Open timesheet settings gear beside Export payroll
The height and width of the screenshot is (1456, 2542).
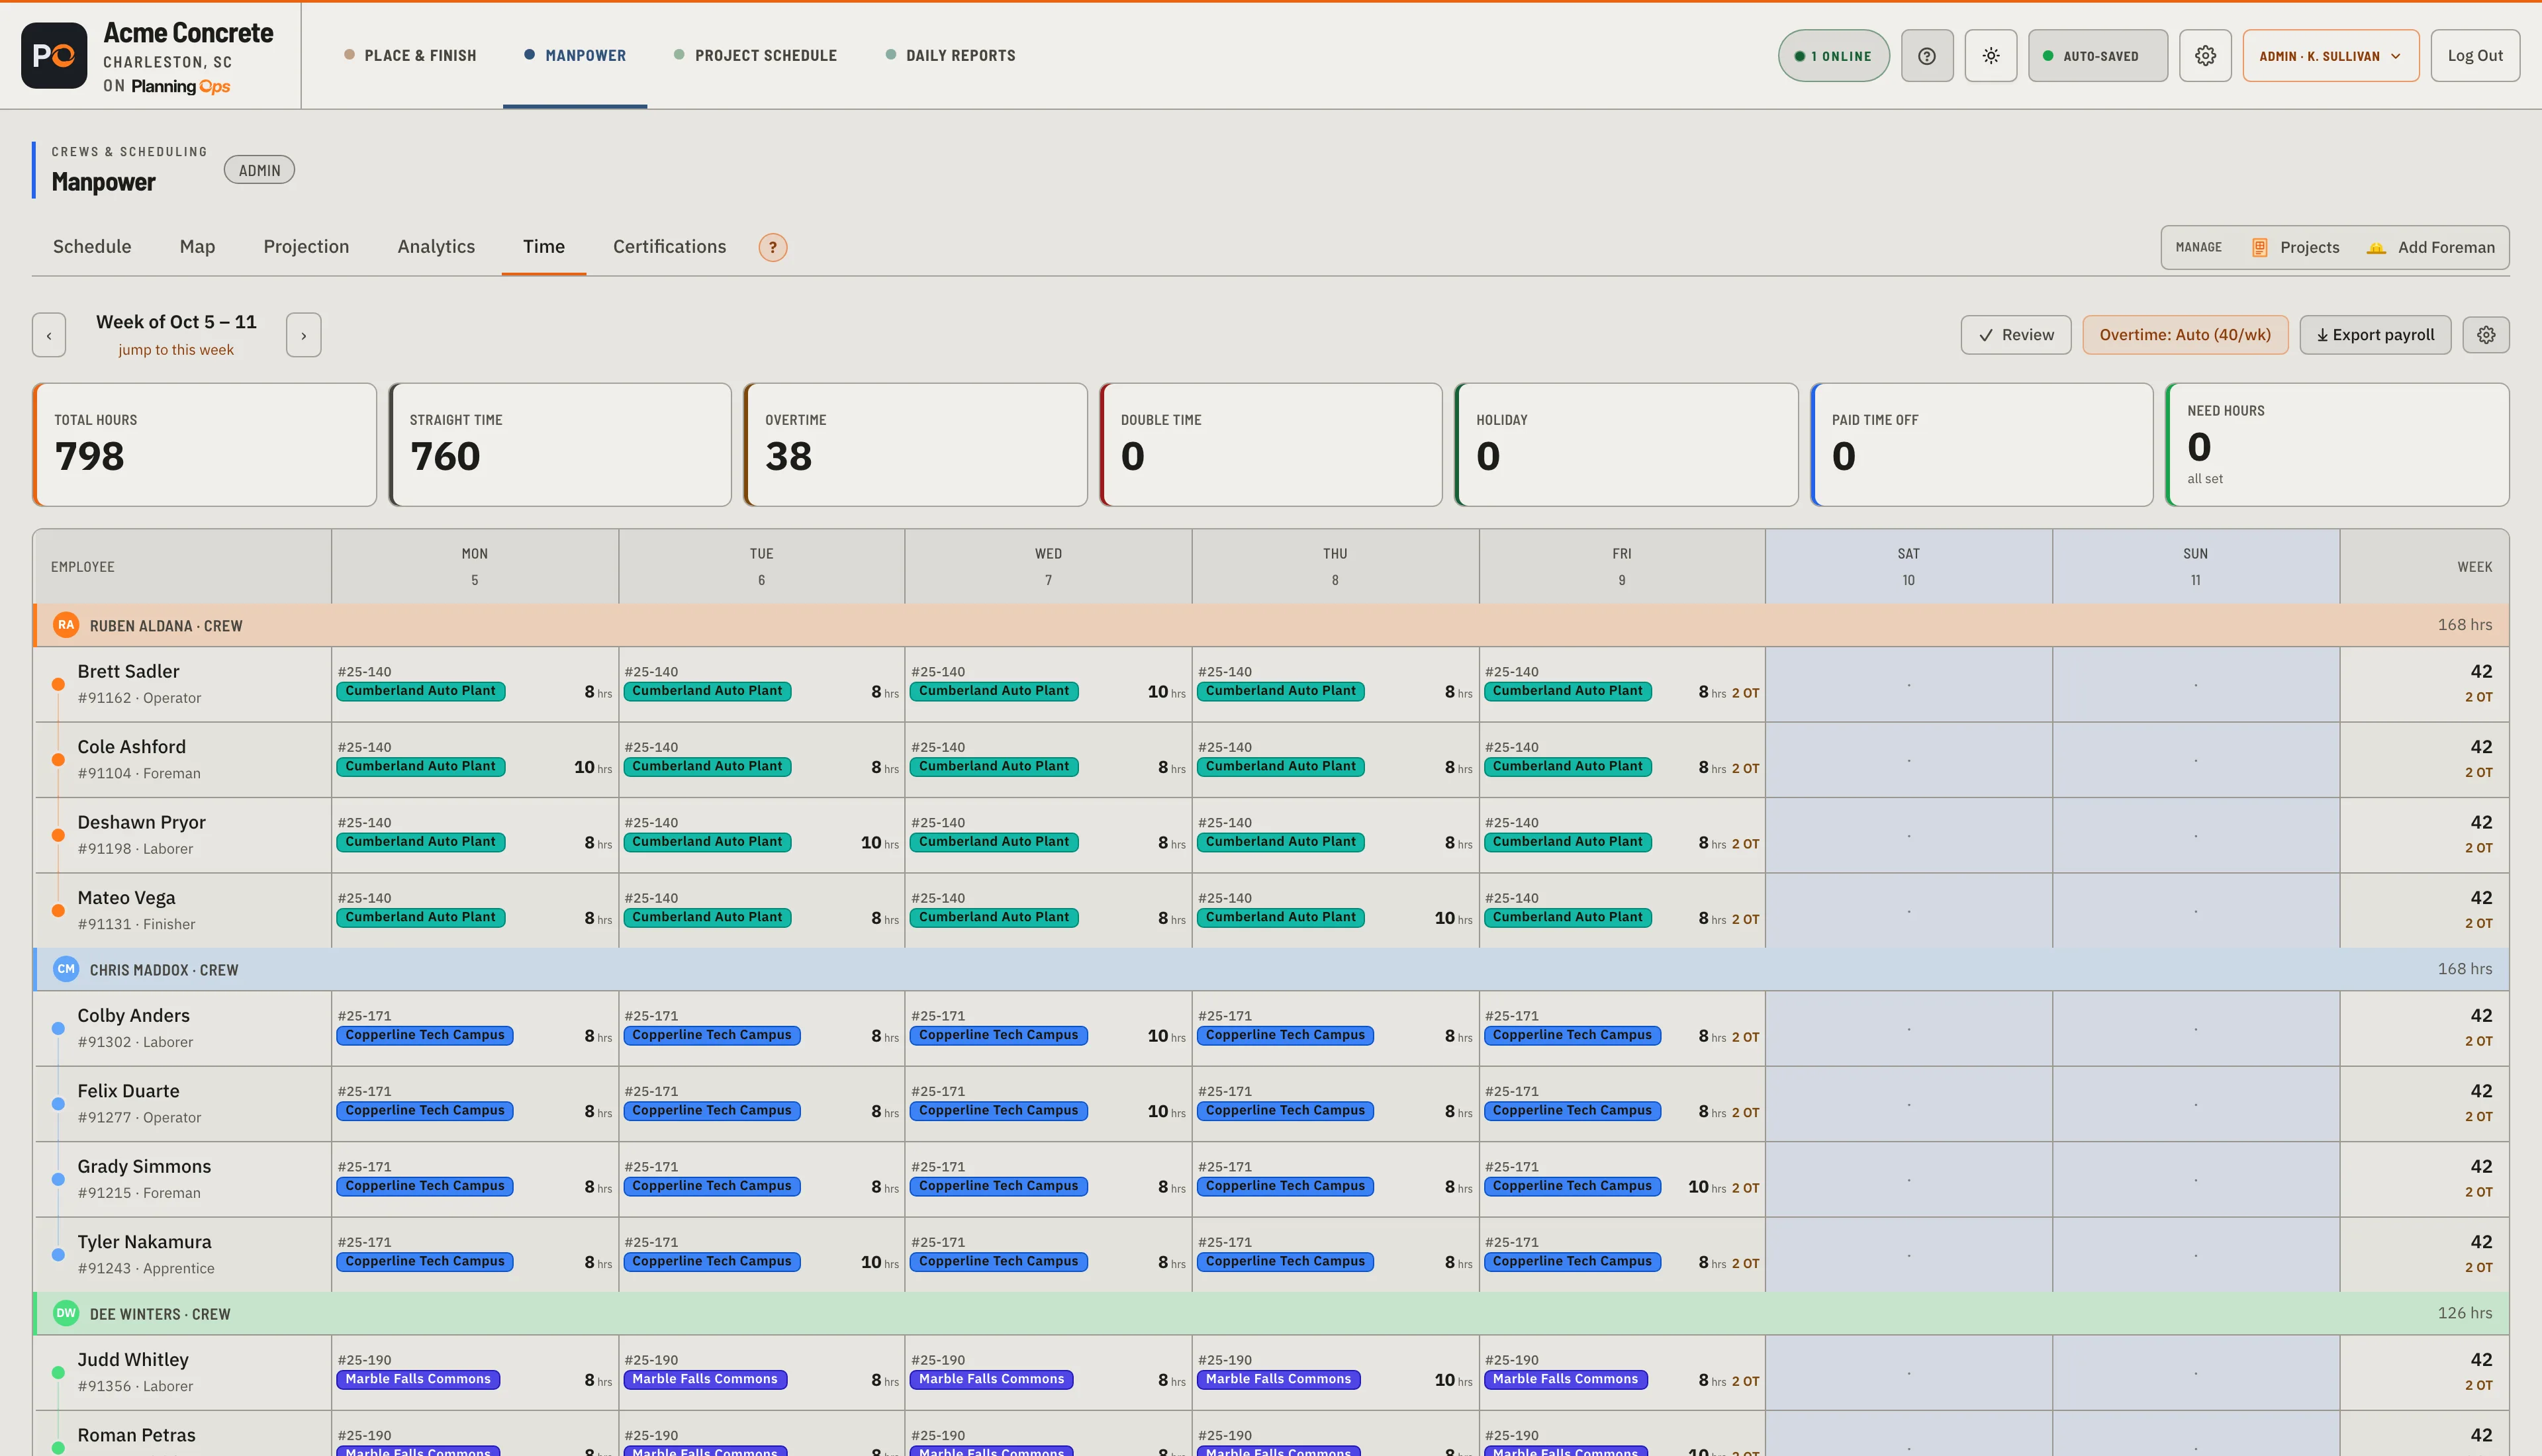click(x=2486, y=335)
